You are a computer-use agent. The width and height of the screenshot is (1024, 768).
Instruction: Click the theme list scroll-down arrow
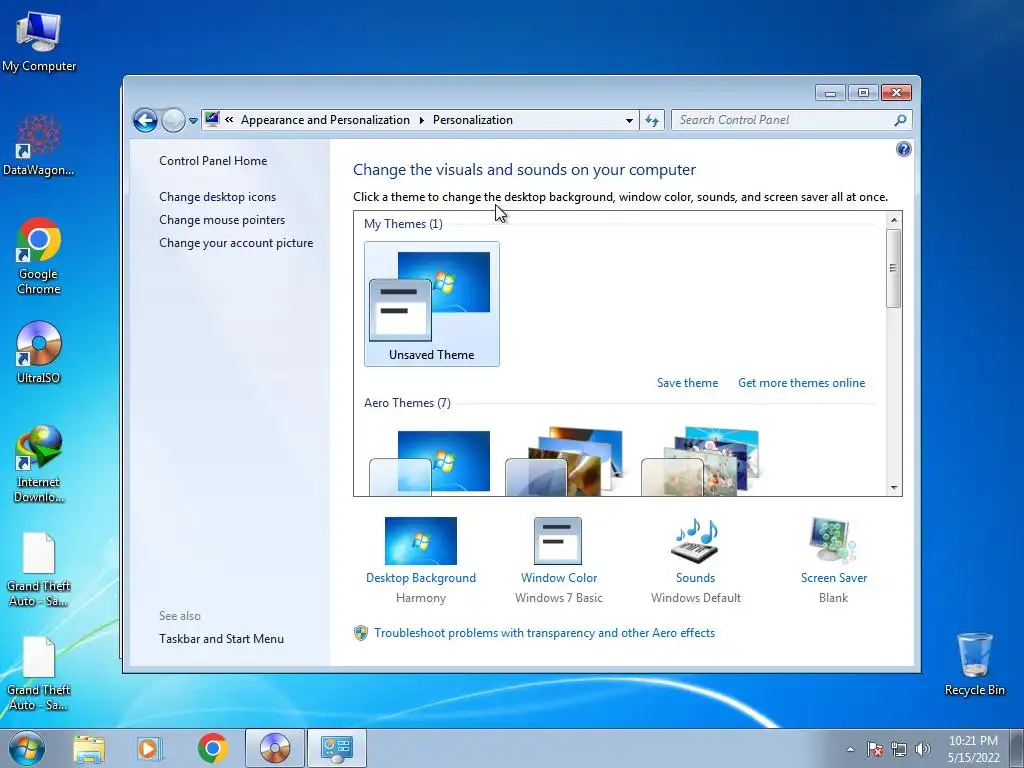tap(893, 488)
